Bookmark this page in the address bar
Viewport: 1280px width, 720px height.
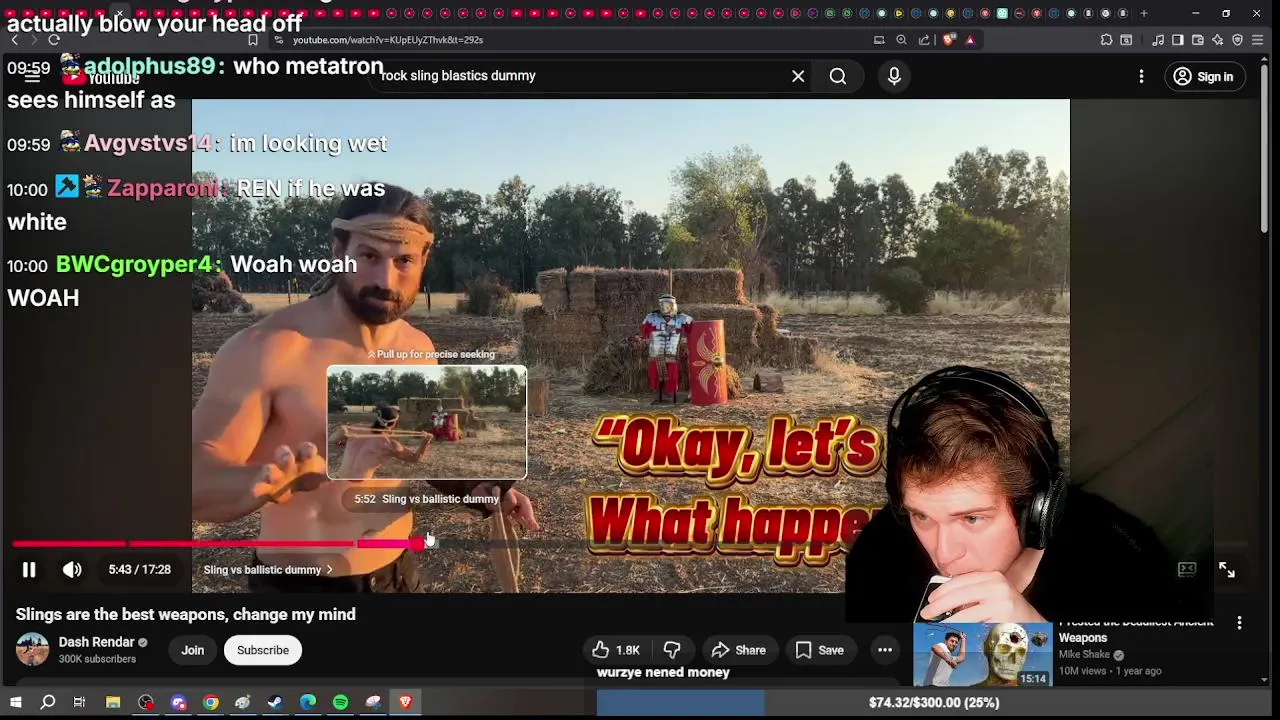tap(253, 40)
